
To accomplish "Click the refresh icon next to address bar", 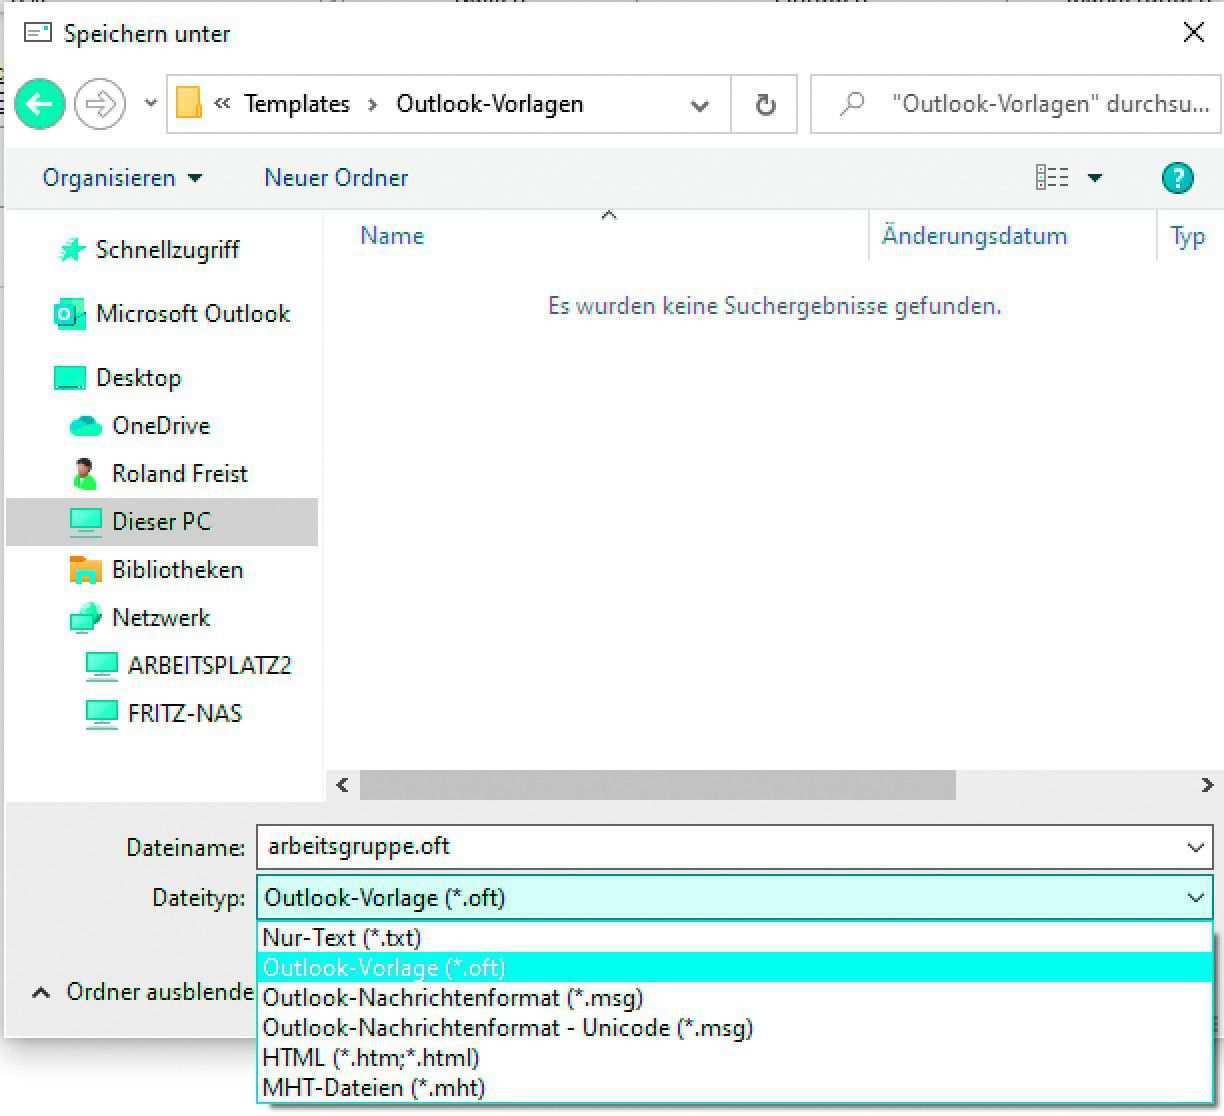I will (x=765, y=104).
